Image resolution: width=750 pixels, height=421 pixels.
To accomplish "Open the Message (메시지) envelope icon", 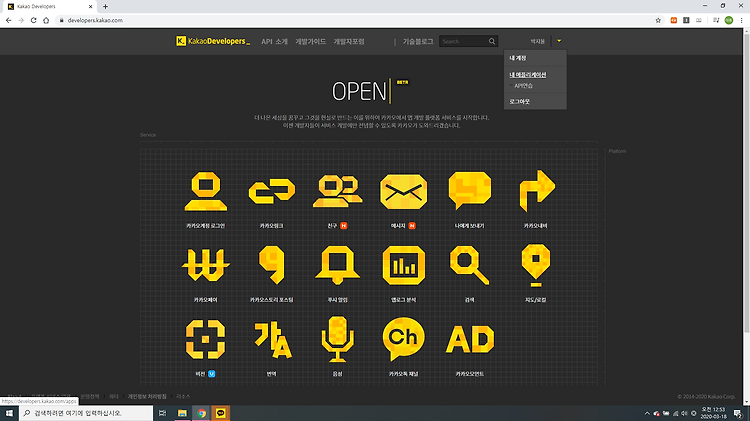I will pyautogui.click(x=403, y=191).
